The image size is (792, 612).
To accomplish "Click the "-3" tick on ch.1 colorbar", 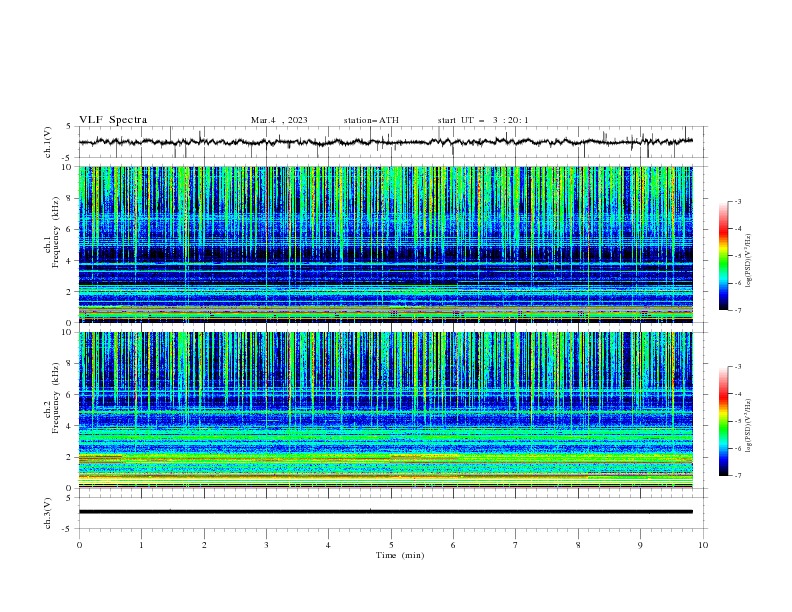I will tap(737, 201).
